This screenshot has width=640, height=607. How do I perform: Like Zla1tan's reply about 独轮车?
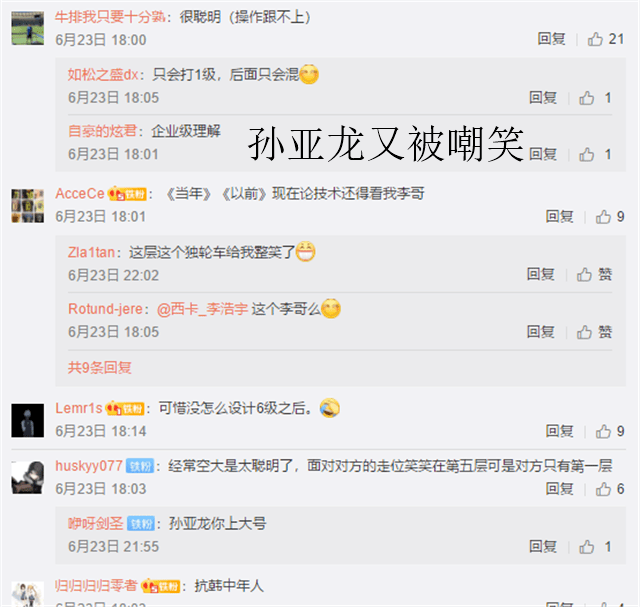[x=594, y=274]
